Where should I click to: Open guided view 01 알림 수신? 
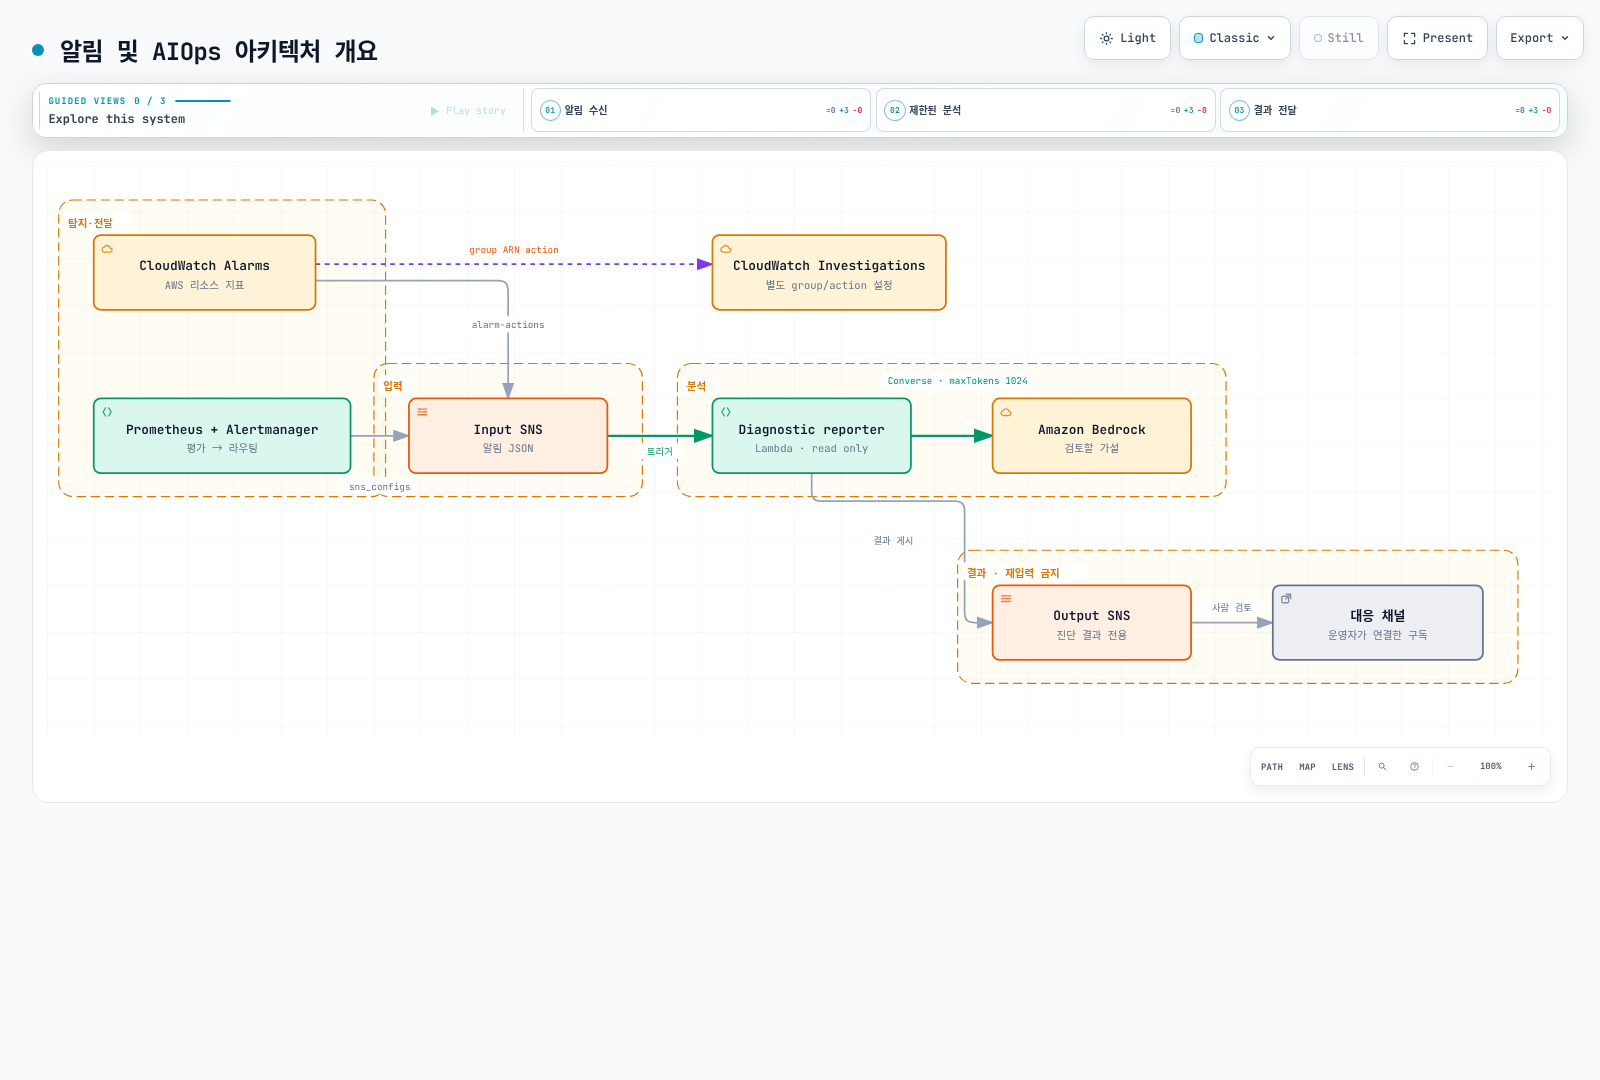[x=701, y=110]
